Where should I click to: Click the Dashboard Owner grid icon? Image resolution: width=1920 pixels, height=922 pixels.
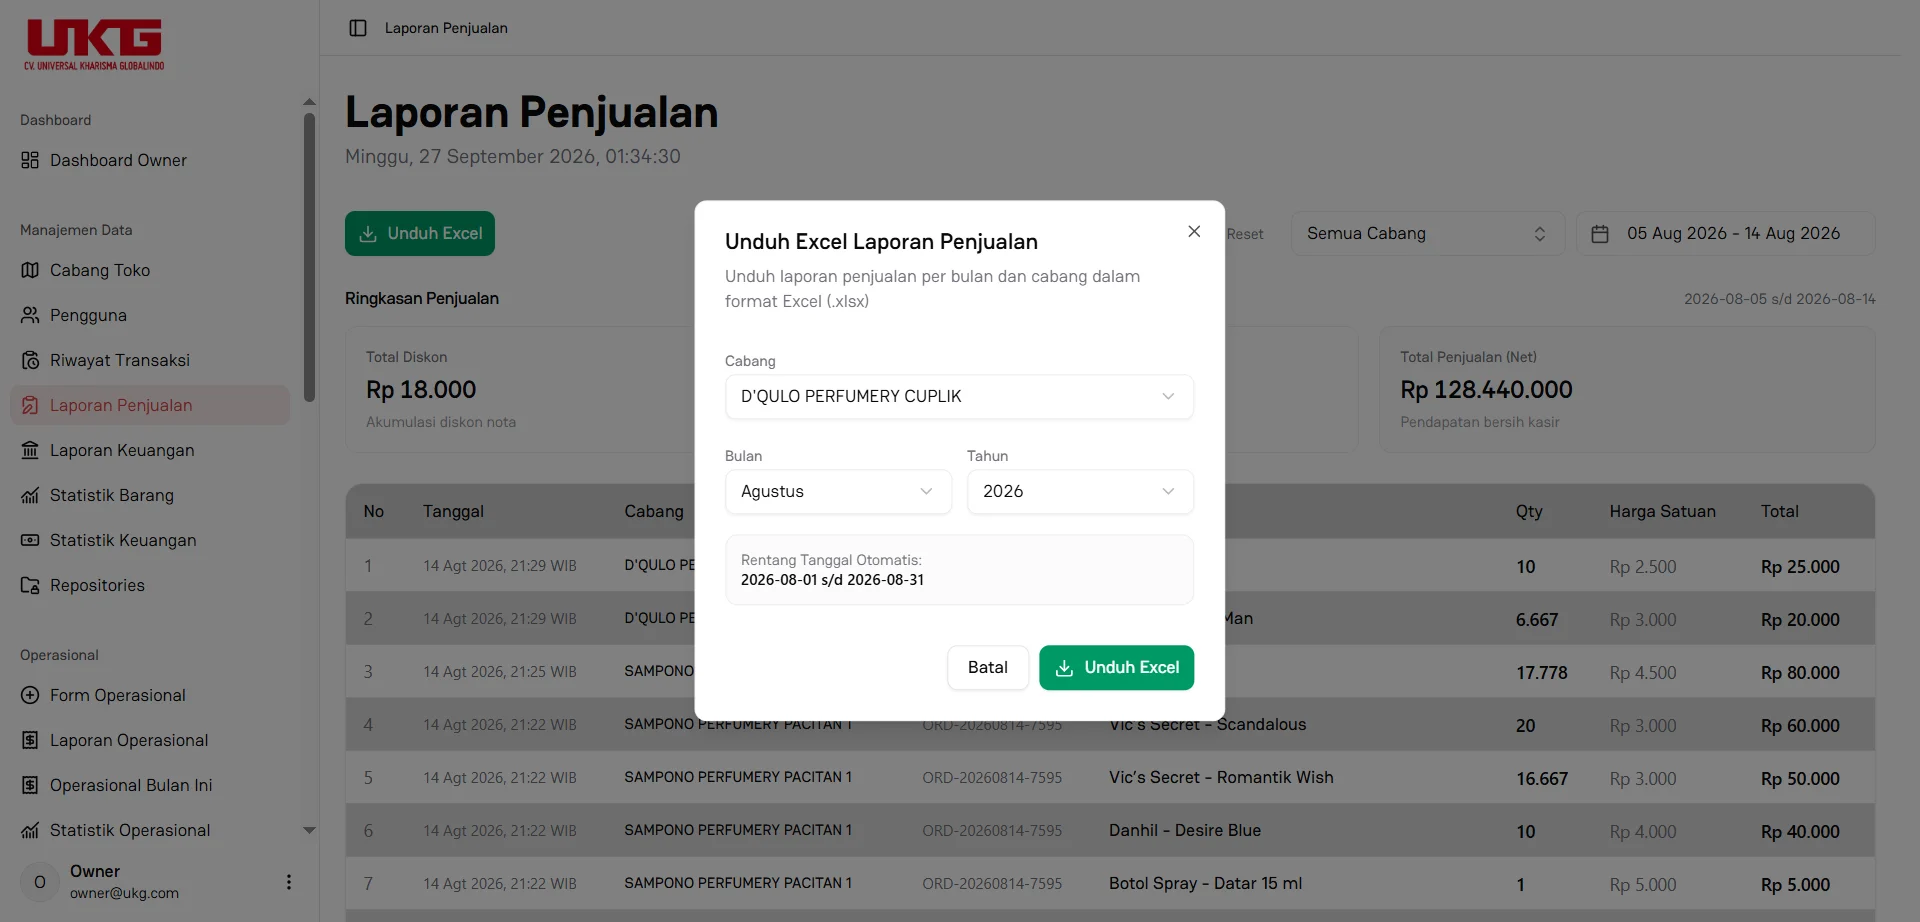(30, 160)
